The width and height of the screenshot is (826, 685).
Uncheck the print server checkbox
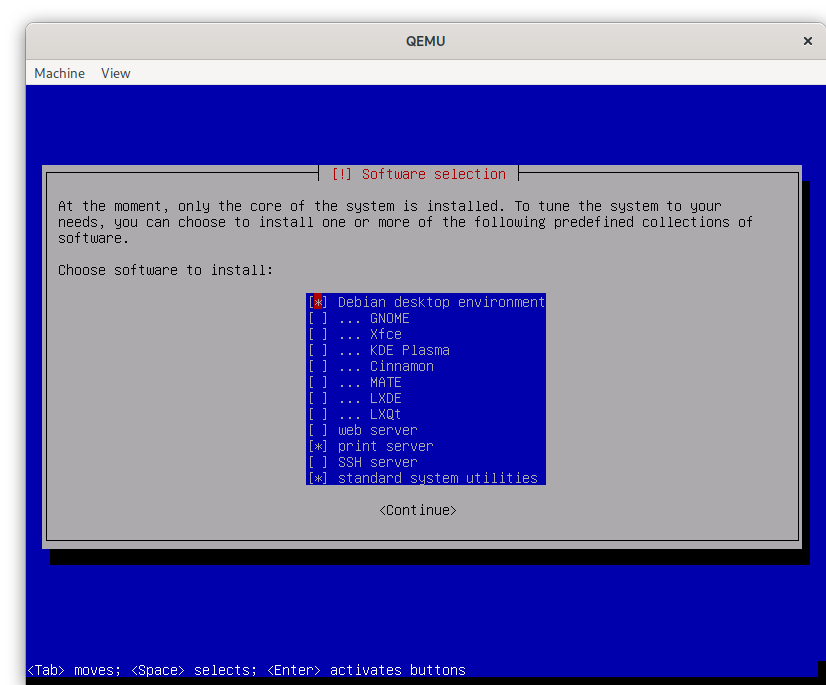point(318,446)
